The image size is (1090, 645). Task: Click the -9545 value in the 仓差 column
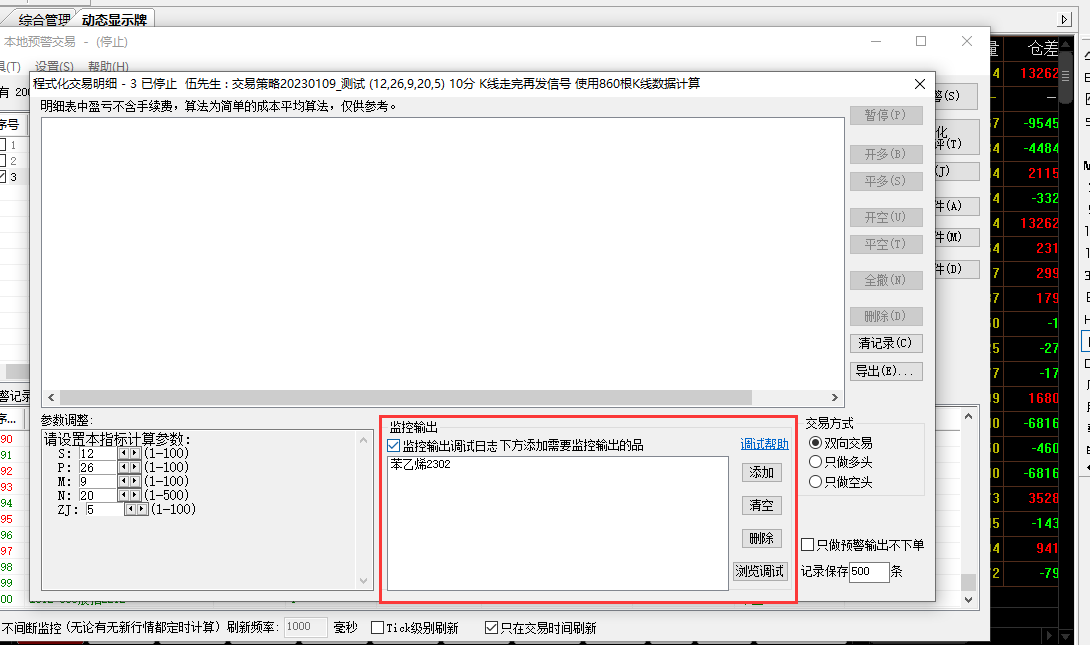tap(1041, 123)
